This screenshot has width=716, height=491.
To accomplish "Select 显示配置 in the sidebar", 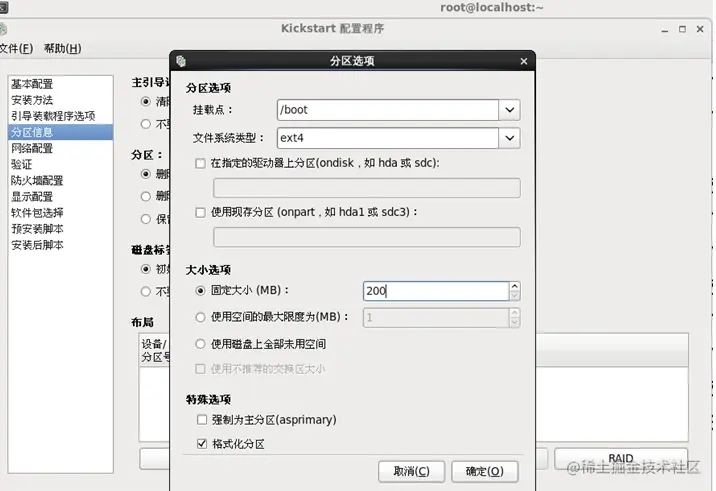I will point(60,197).
